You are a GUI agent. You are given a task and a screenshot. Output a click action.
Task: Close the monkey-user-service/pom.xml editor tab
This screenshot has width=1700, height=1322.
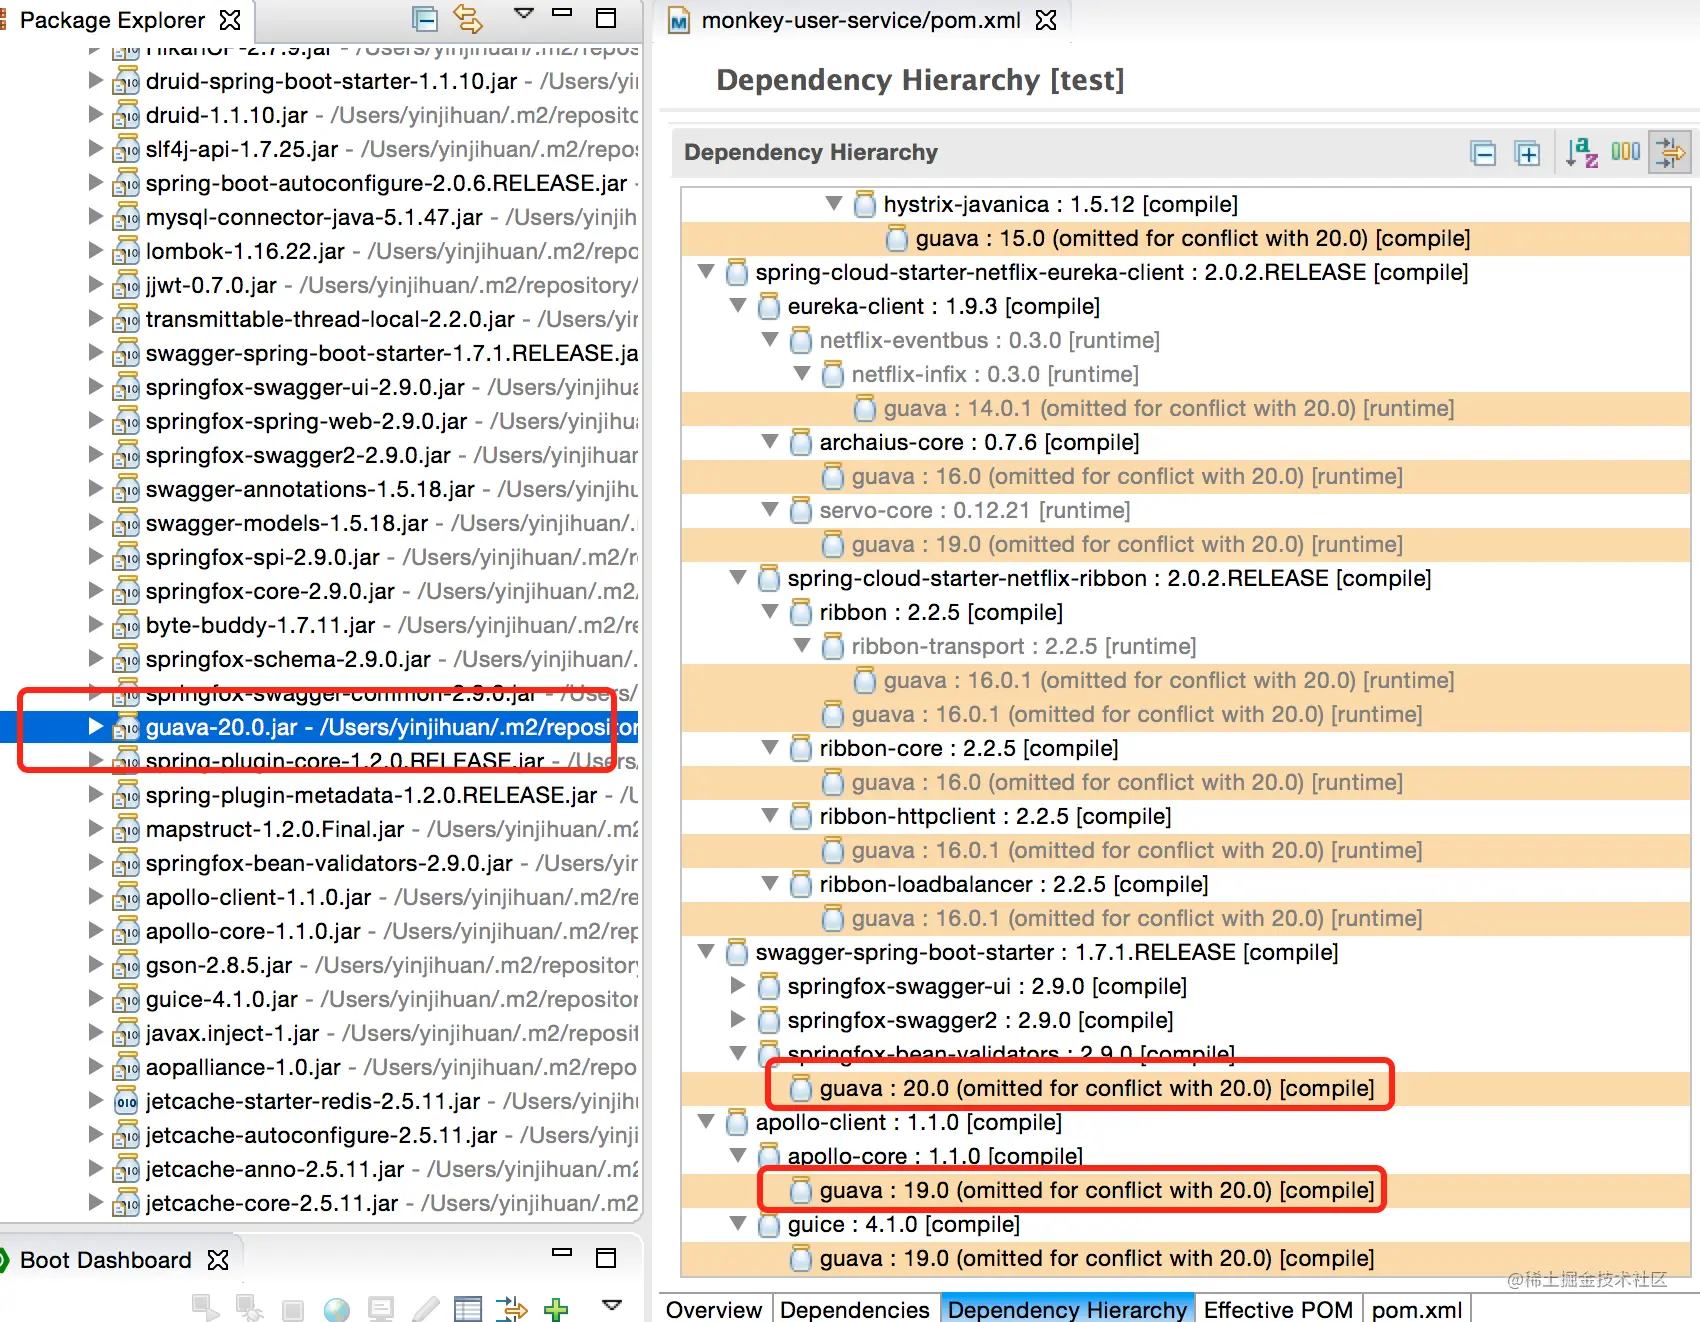point(1046,20)
